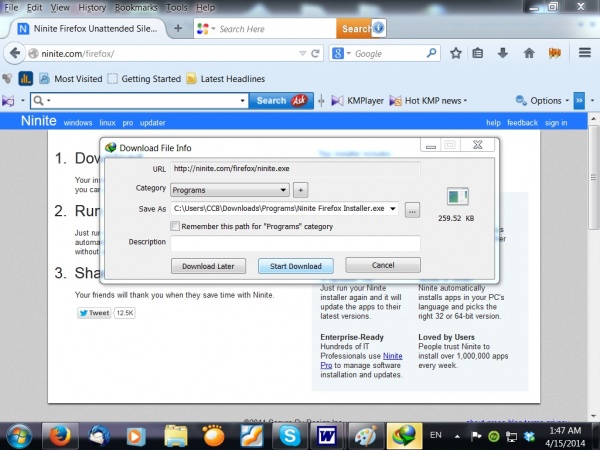
Task: Open Most Visited bookmarks folder
Action: coord(71,79)
